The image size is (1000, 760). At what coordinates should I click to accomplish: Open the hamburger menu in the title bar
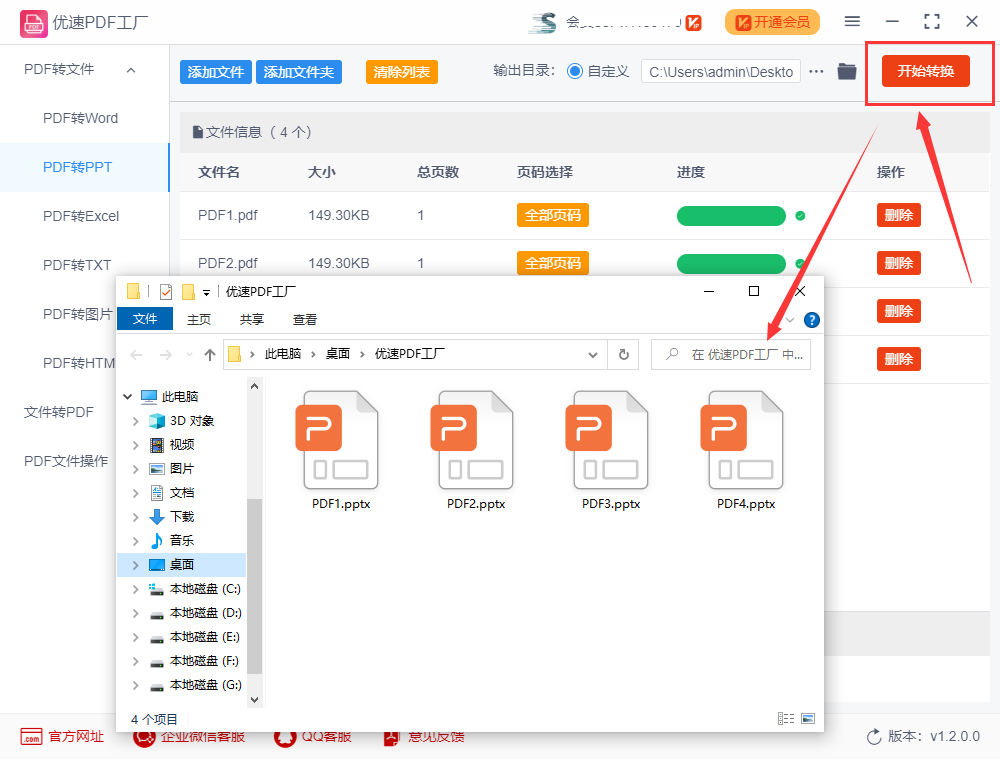click(x=852, y=22)
